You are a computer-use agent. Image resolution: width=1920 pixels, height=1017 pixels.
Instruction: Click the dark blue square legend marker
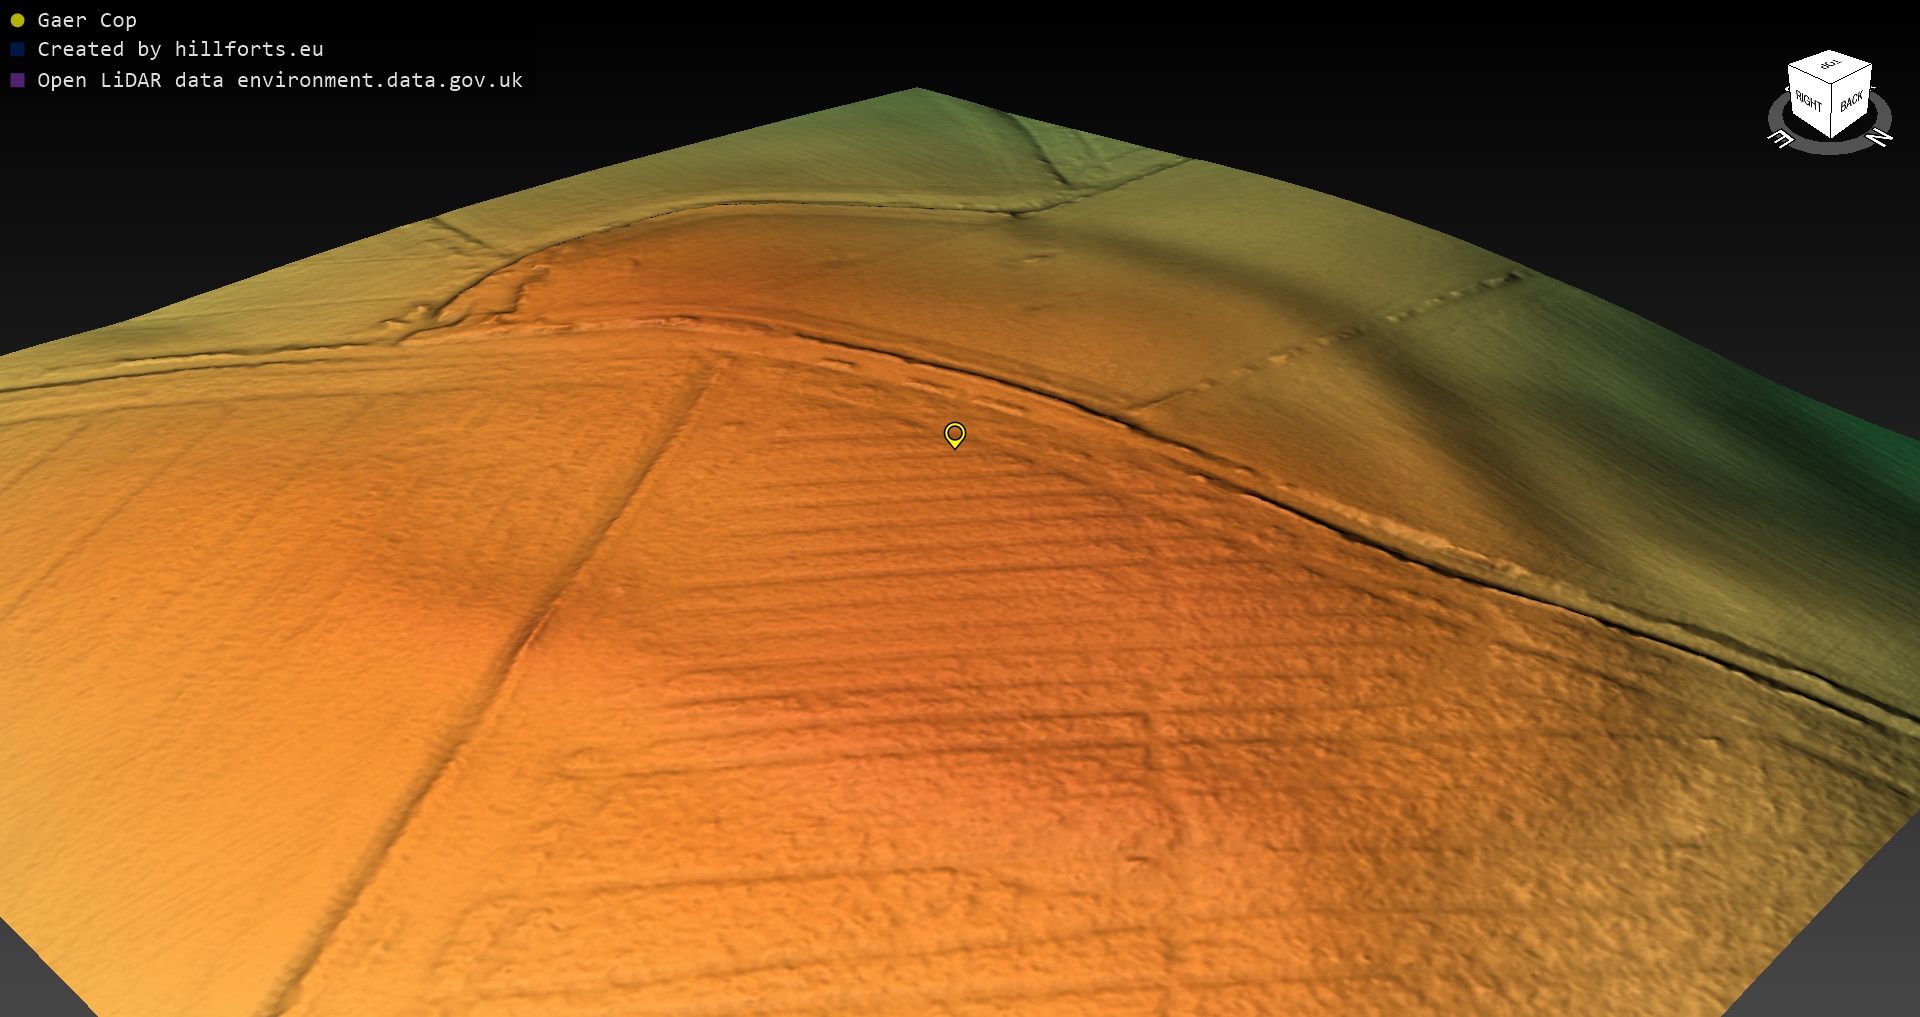click(17, 49)
